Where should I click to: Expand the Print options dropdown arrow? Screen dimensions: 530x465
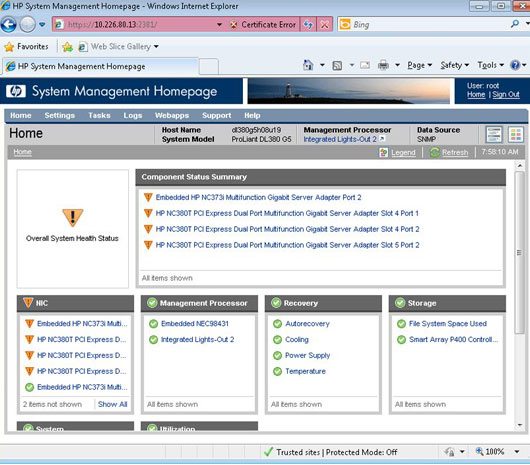click(398, 65)
